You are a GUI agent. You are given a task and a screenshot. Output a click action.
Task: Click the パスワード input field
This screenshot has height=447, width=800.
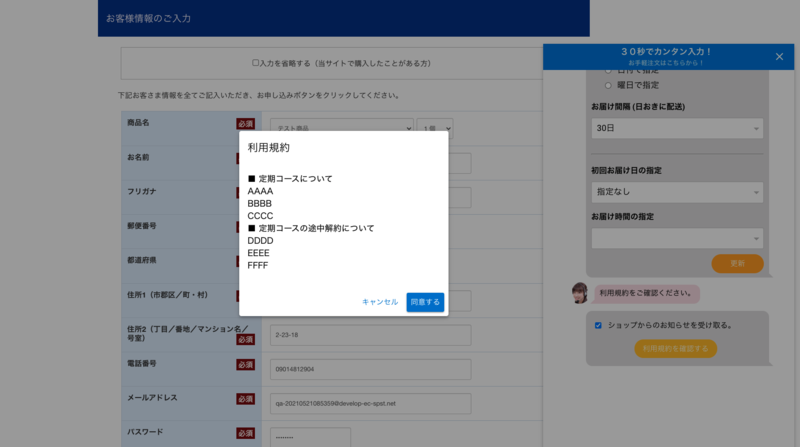(310, 437)
